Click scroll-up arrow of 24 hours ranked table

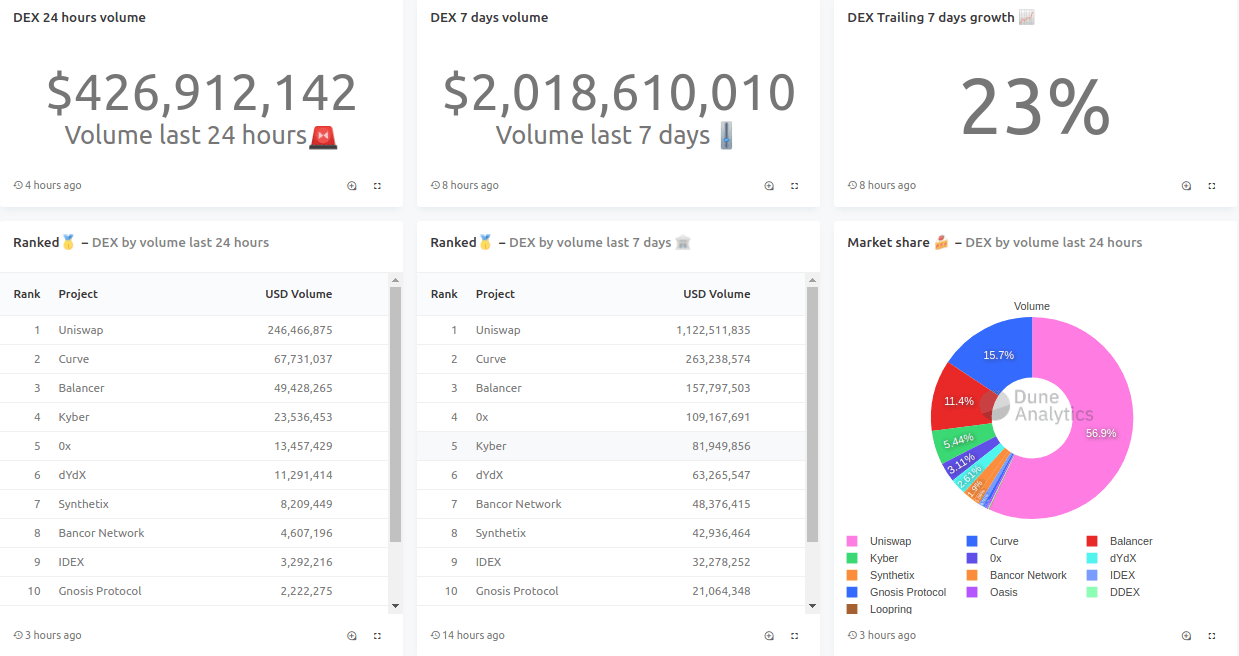click(x=395, y=280)
